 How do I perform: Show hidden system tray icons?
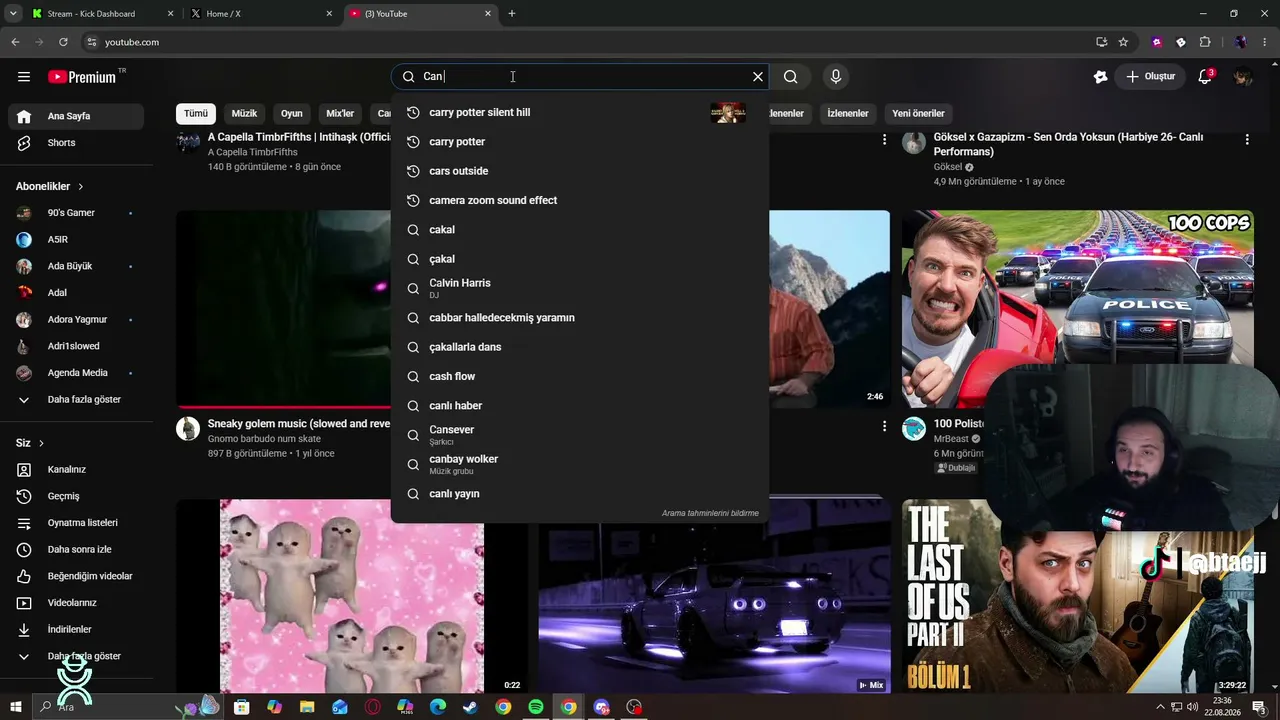tap(1160, 707)
